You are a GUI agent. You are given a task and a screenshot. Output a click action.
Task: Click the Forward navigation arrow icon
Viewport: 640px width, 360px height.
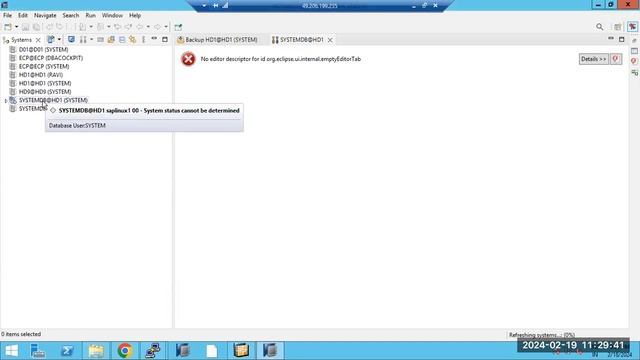click(158, 27)
